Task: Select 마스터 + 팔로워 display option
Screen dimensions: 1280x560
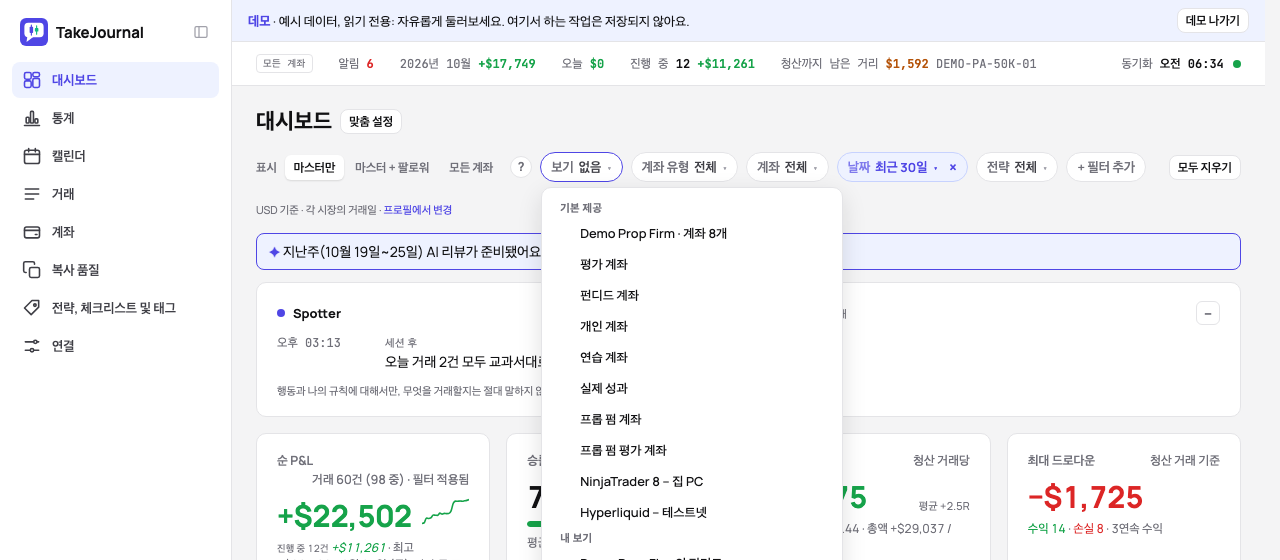Action: click(x=392, y=167)
